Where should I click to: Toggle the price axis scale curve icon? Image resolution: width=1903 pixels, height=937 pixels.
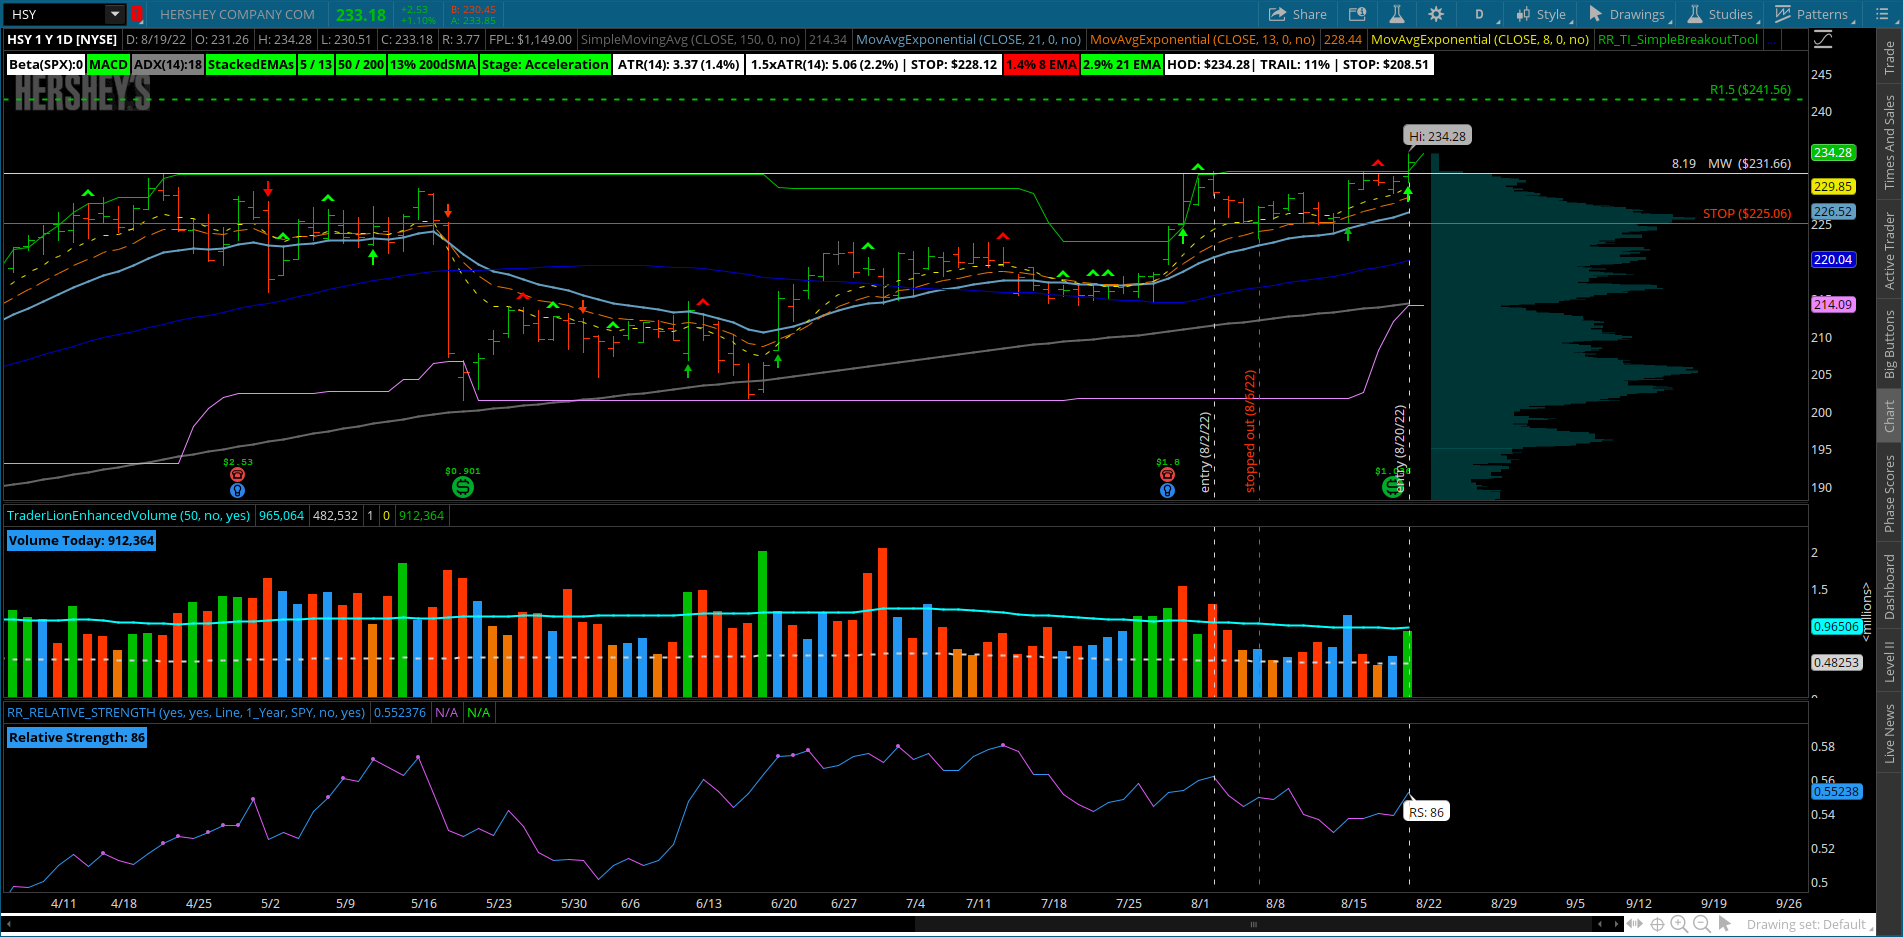[1823, 39]
